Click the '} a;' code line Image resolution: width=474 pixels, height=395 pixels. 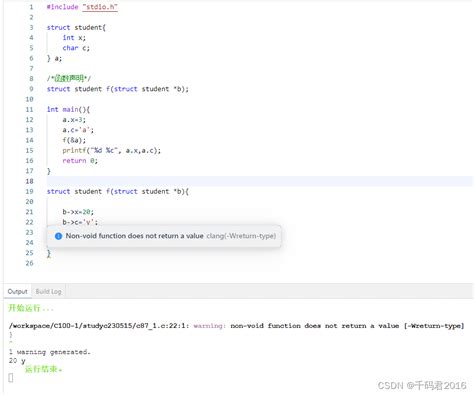pos(54,58)
